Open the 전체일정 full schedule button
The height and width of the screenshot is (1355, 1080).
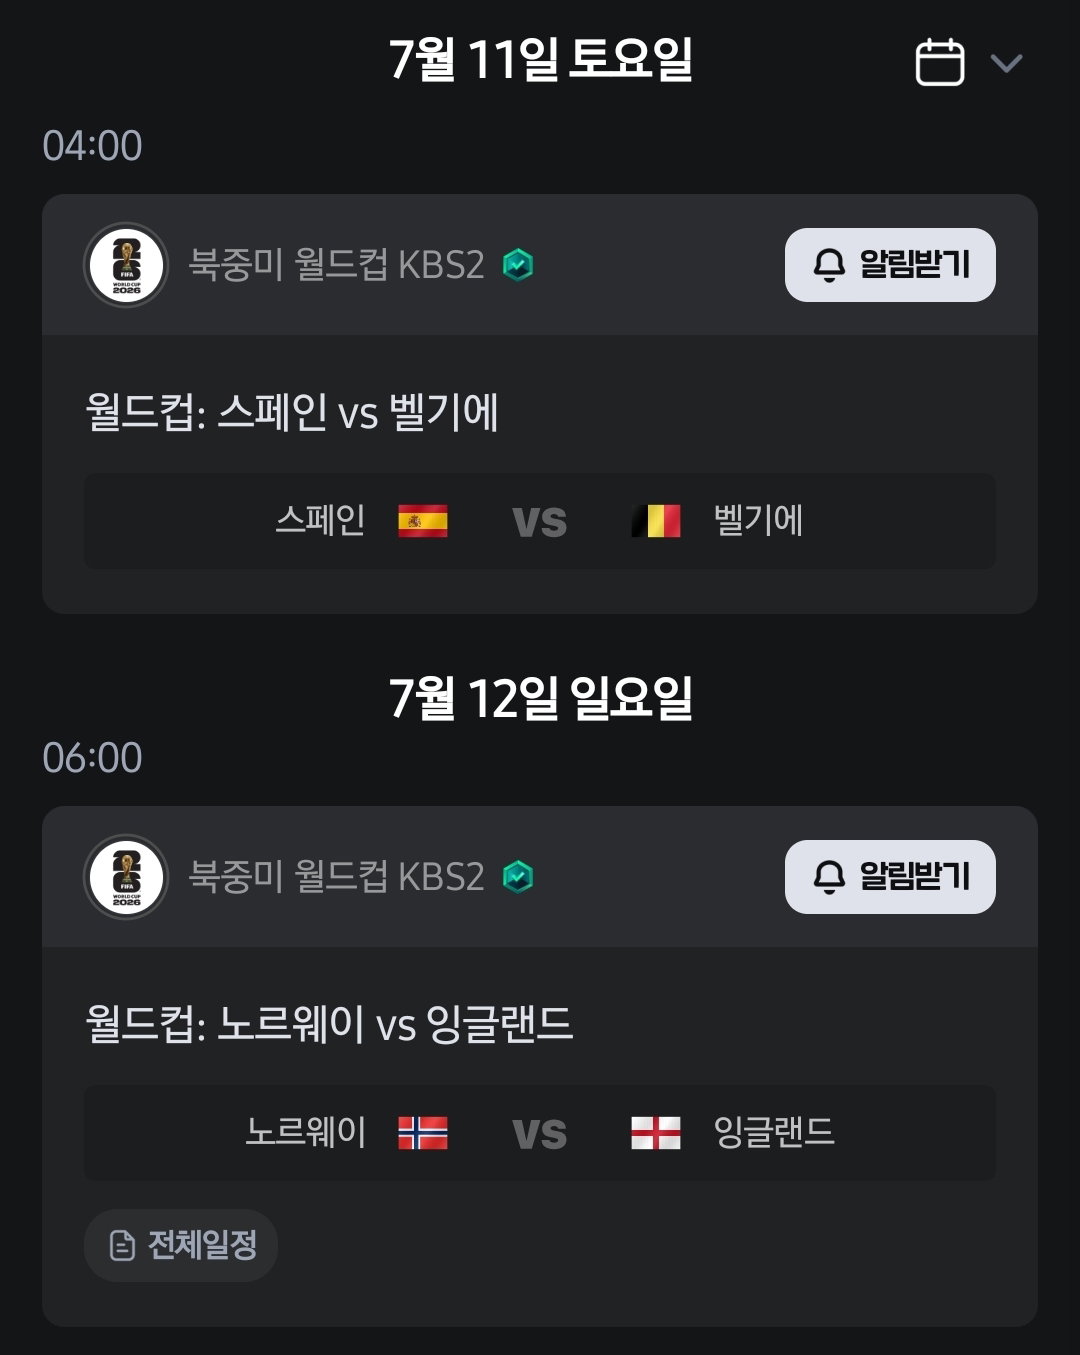point(181,1245)
